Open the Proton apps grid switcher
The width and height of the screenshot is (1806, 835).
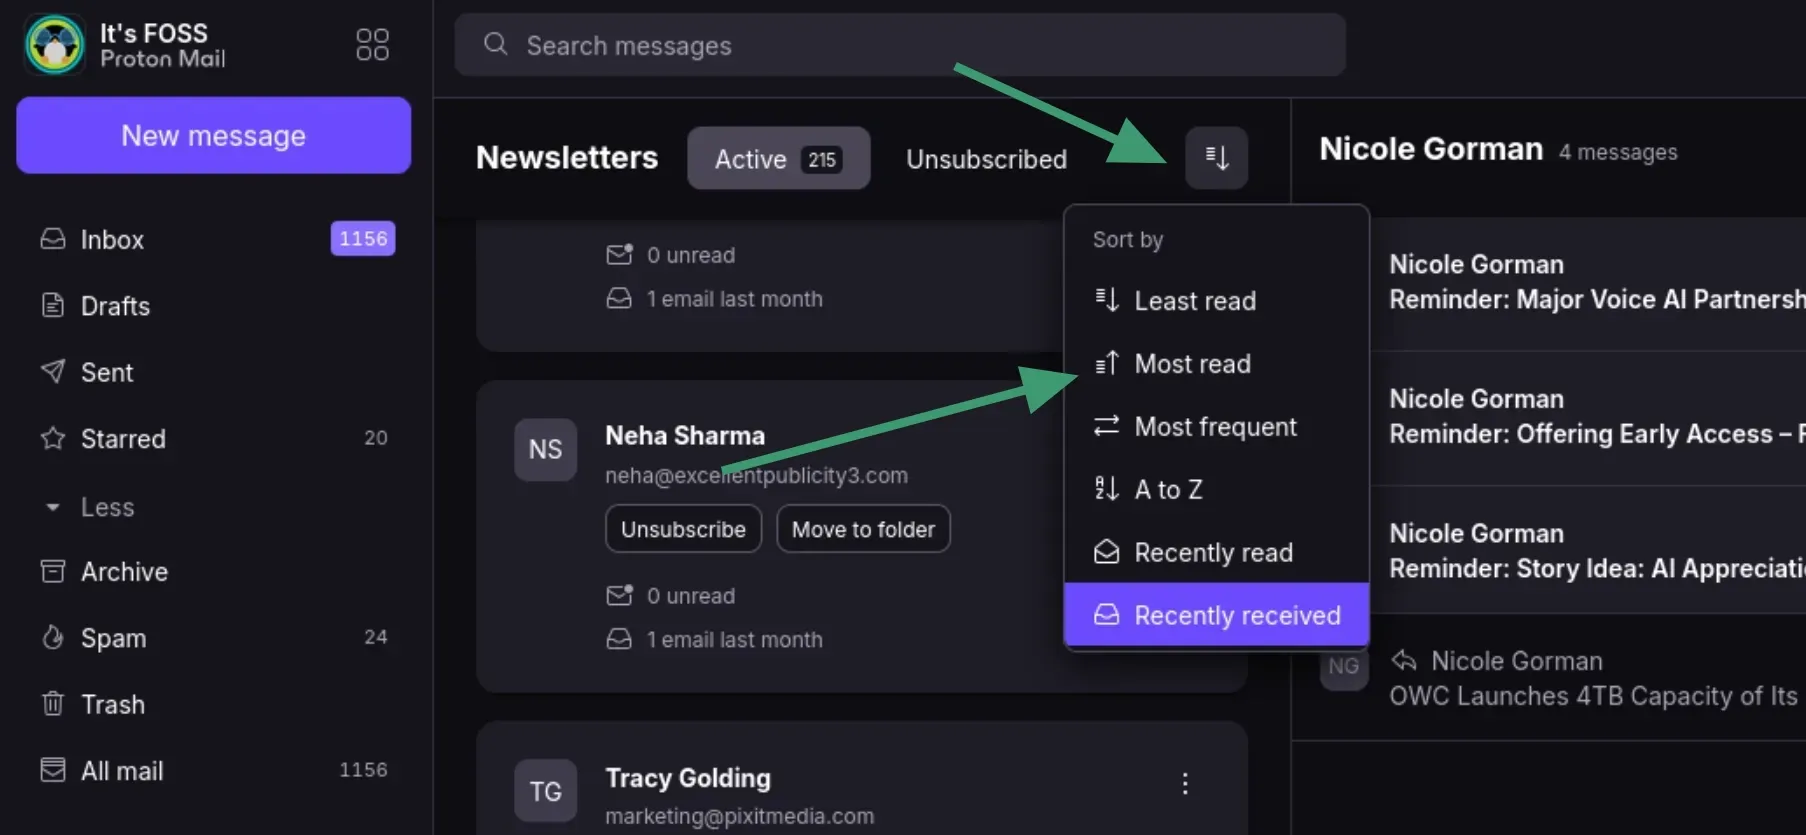[x=371, y=44]
